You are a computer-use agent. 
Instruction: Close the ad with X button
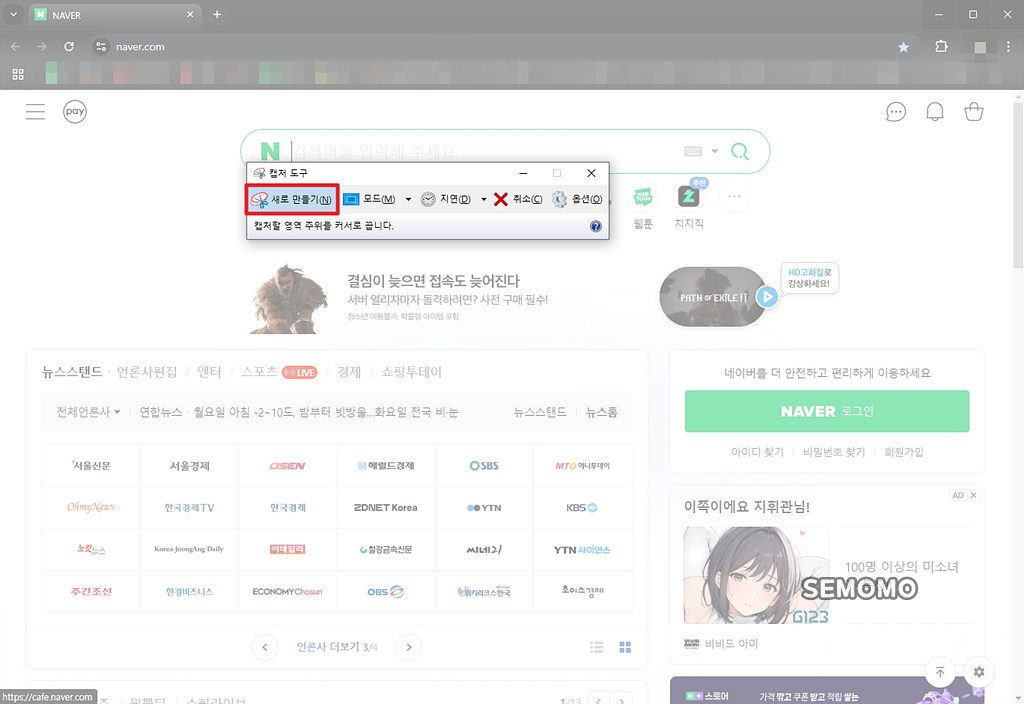[x=973, y=495]
